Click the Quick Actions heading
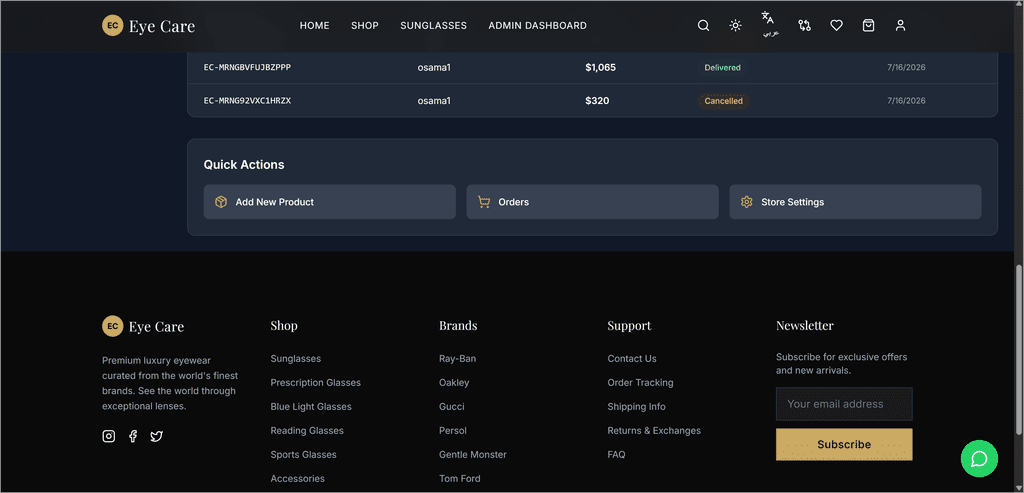The image size is (1024, 493). (x=244, y=165)
